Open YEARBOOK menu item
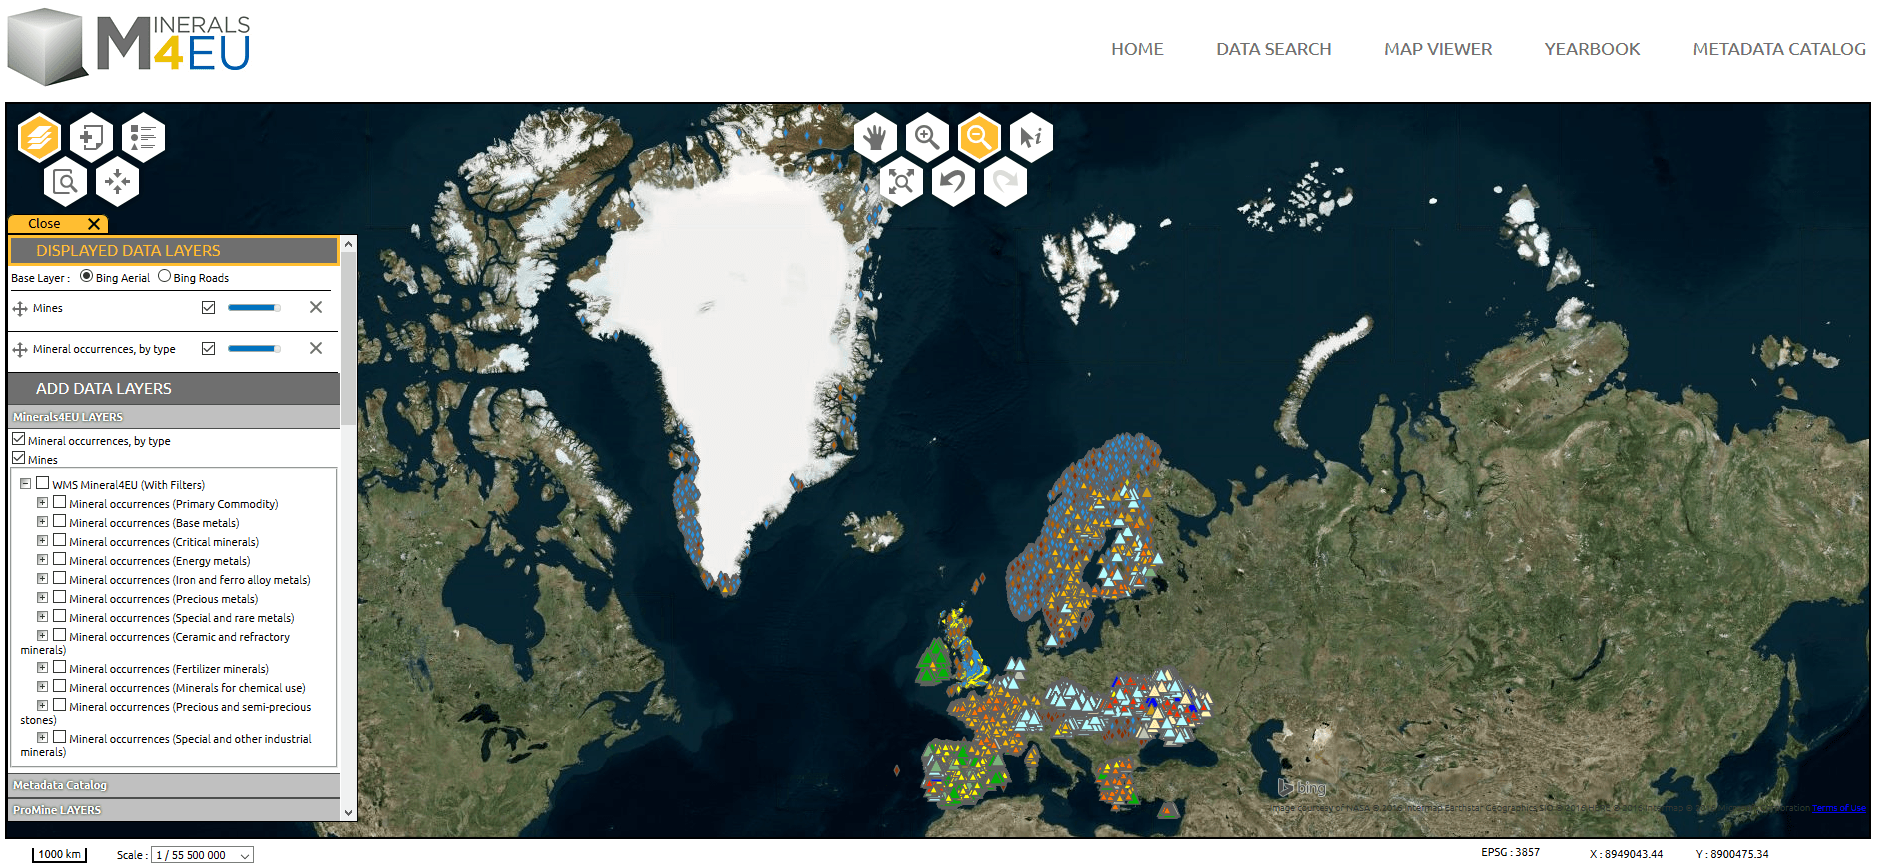1879x867 pixels. 1592,49
